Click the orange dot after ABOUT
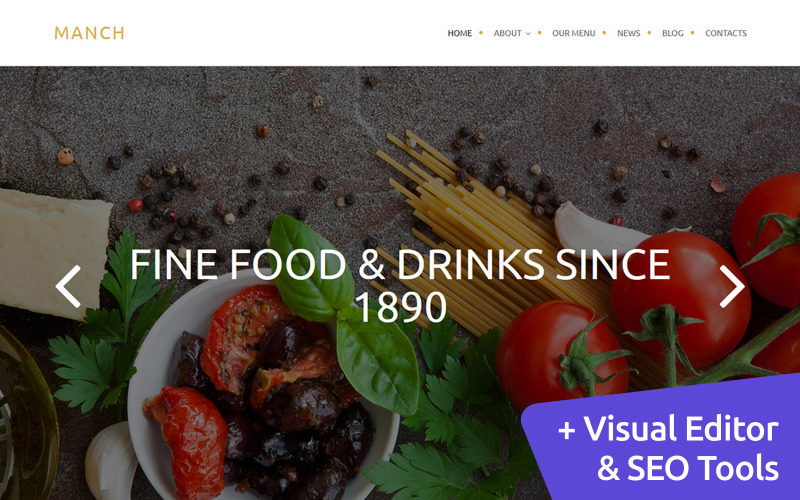 [539, 33]
